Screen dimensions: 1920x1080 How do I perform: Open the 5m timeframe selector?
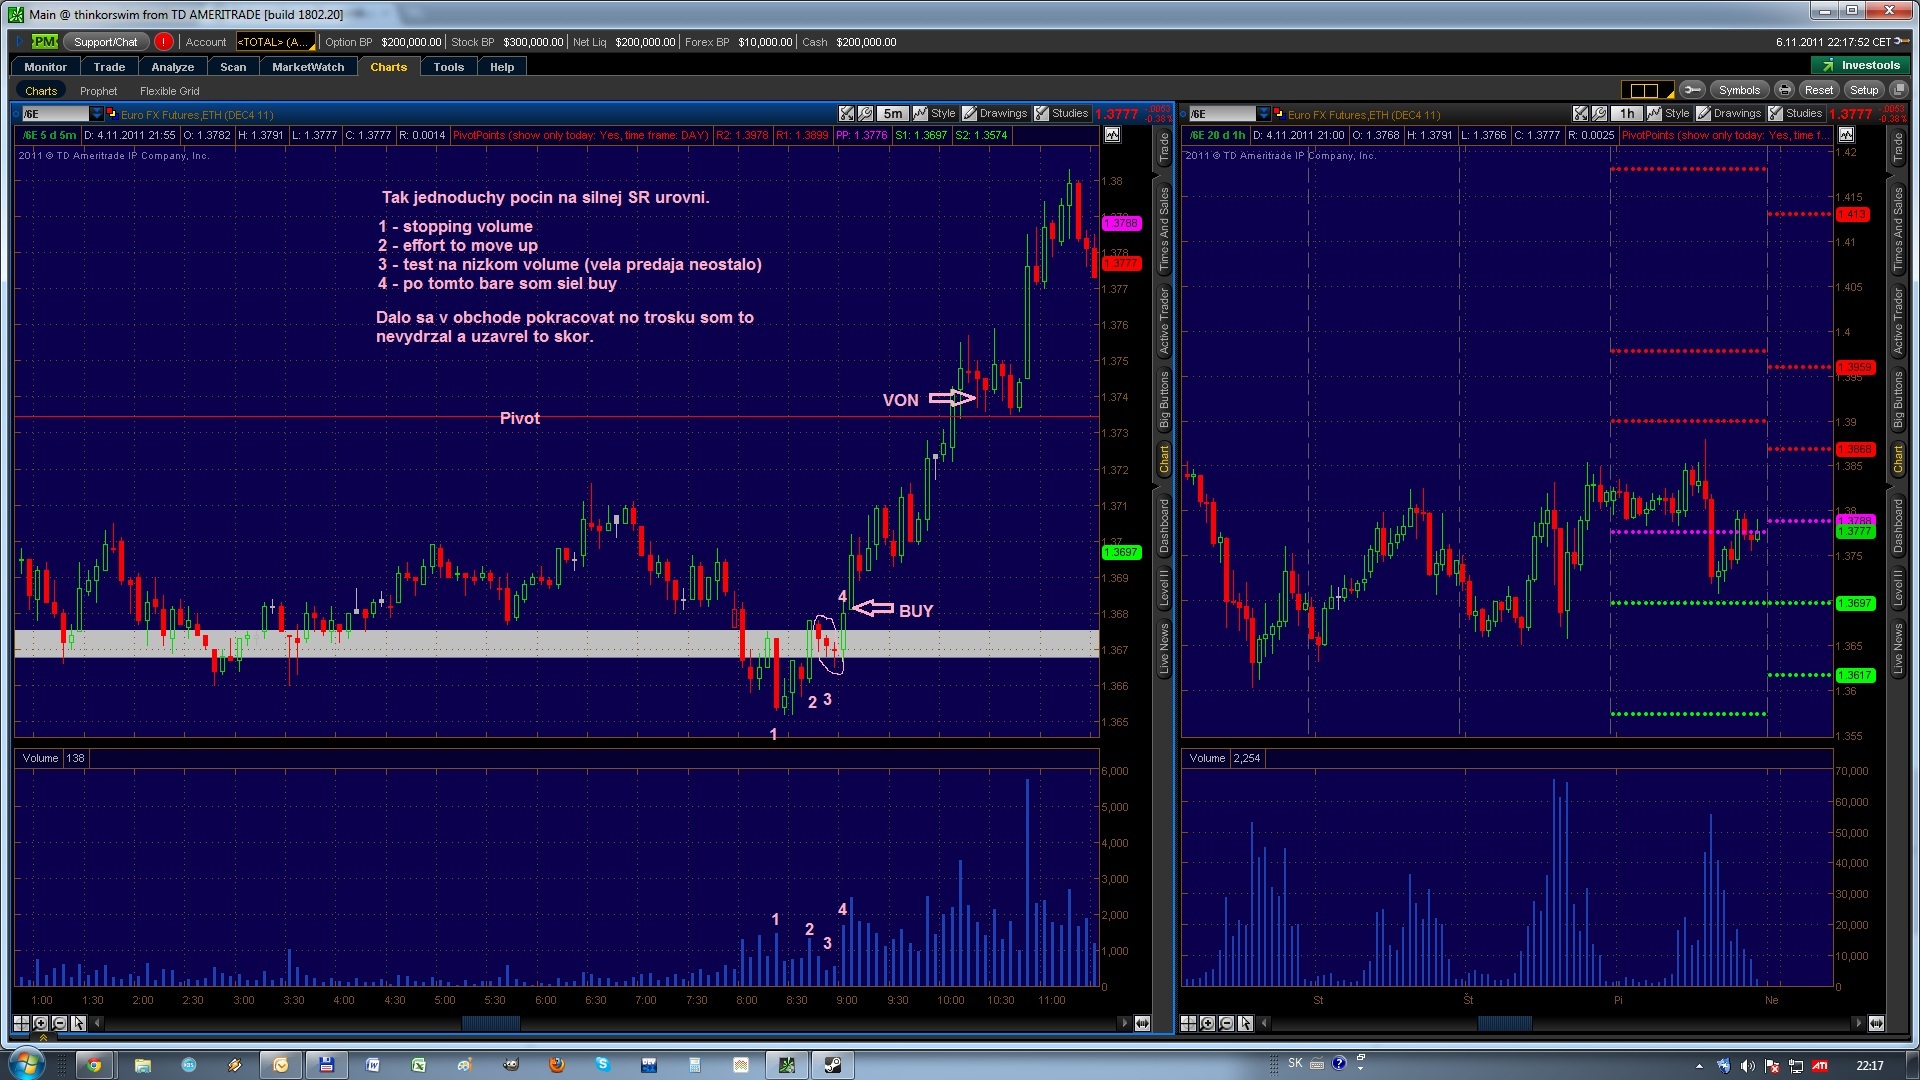point(893,113)
